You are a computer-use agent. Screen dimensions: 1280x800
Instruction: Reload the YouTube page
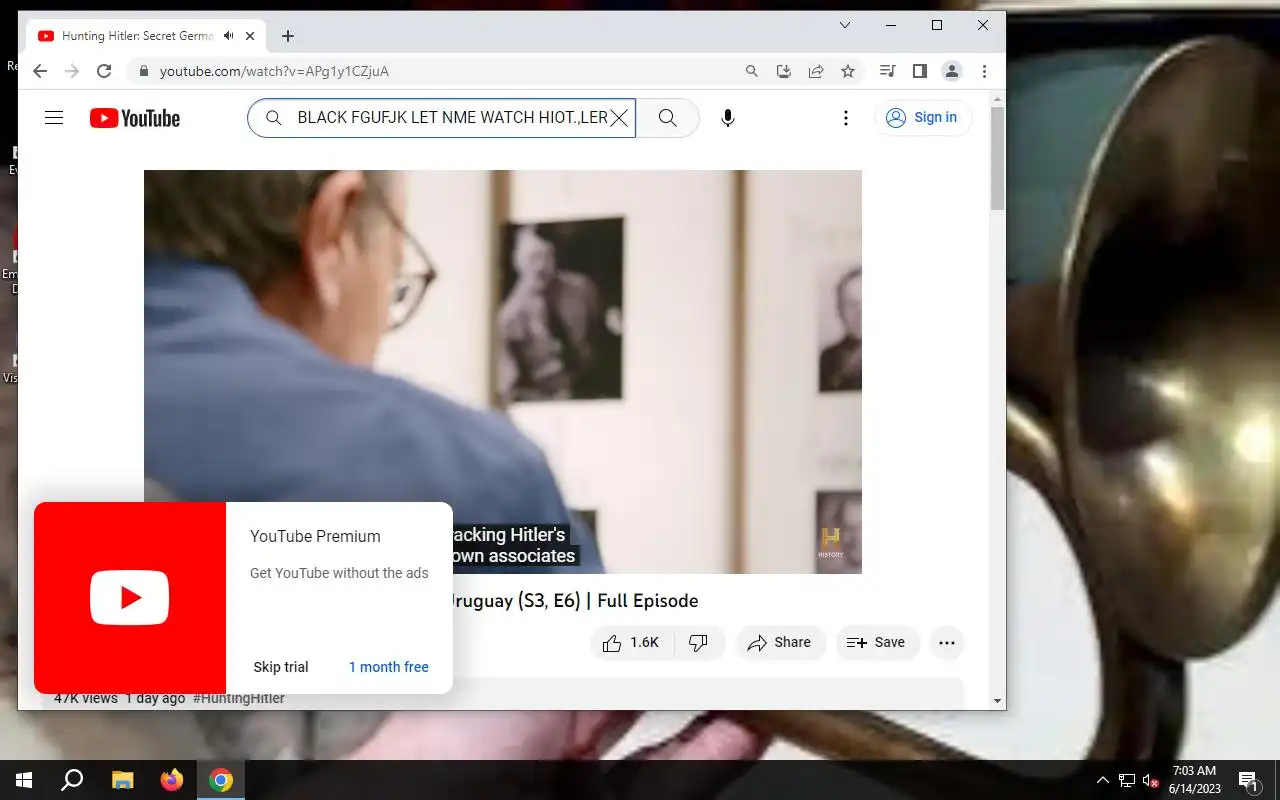tap(104, 71)
